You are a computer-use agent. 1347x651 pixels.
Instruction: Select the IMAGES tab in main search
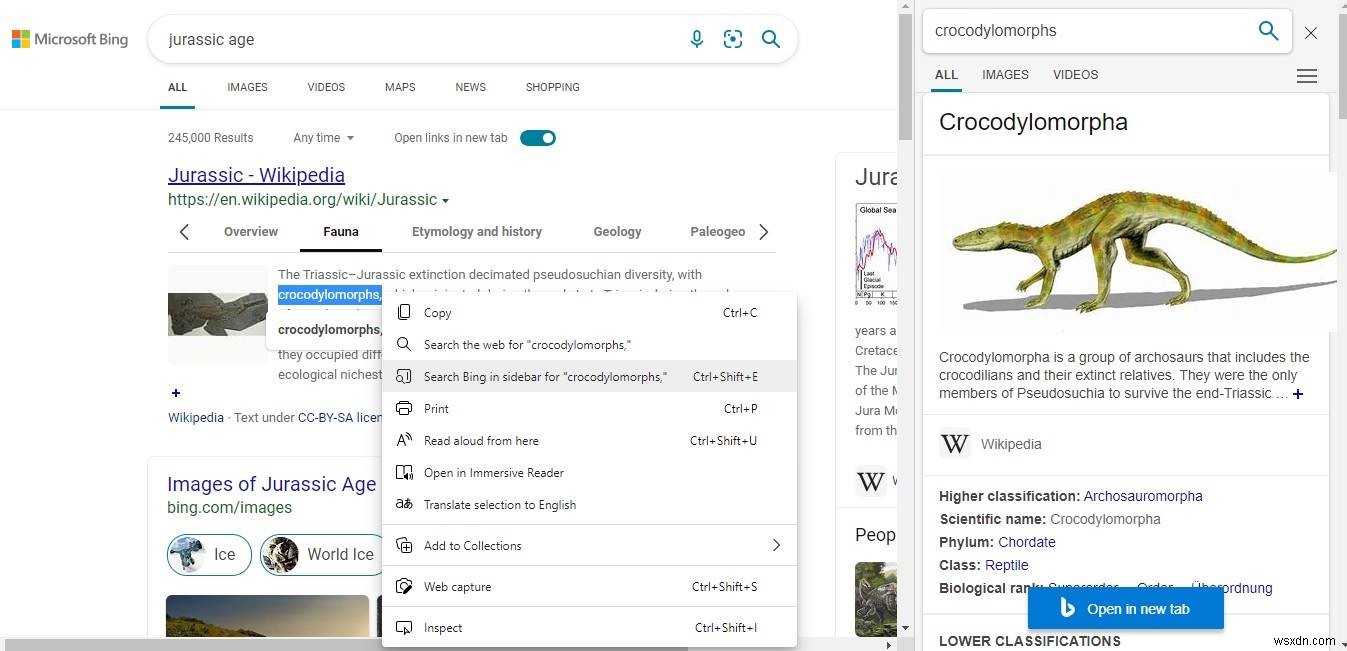tap(247, 87)
